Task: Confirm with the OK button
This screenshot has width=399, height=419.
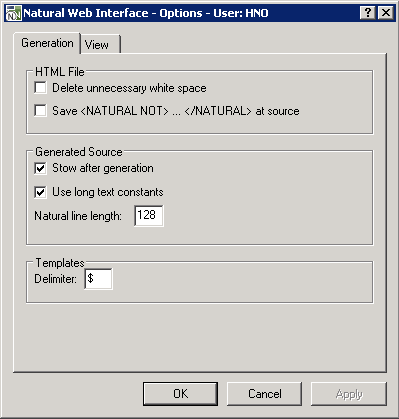Action: [180, 394]
